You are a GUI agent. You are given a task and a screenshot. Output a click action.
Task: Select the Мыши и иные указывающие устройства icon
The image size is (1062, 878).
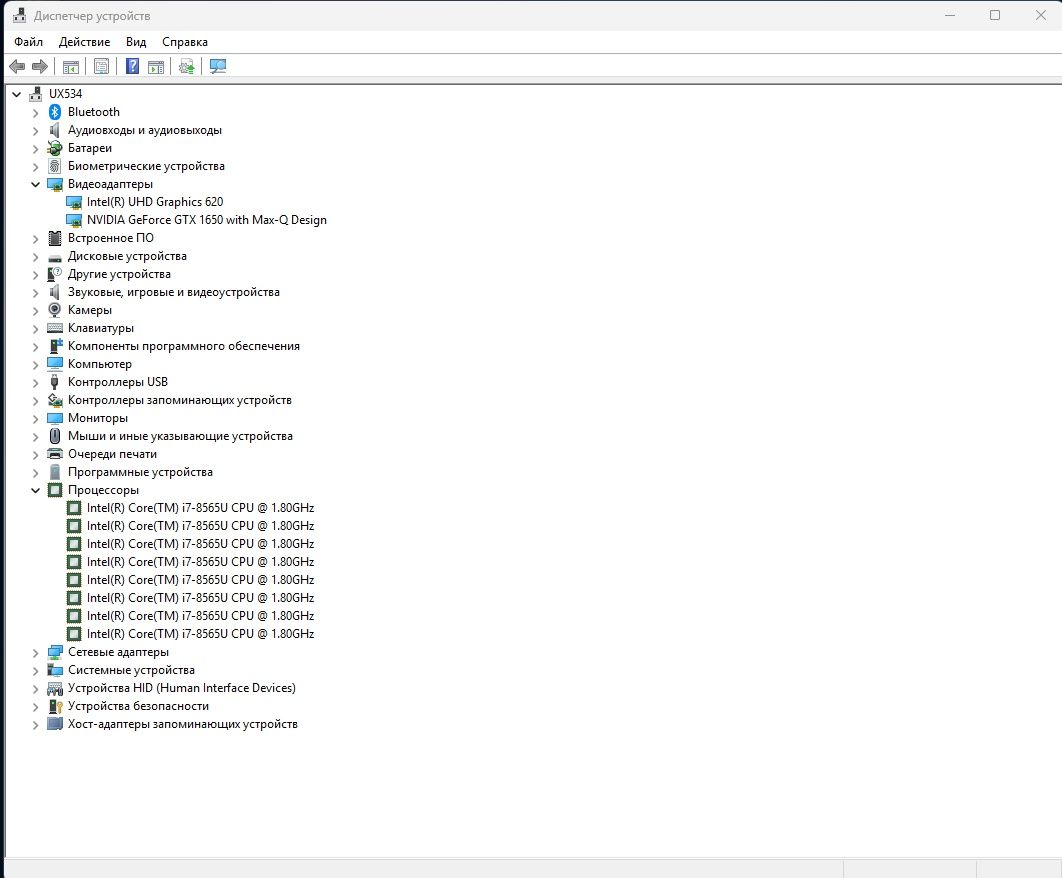[55, 436]
